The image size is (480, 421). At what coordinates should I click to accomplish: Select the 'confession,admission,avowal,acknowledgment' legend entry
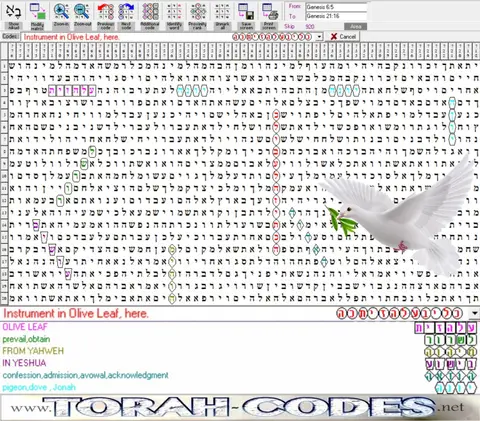pyautogui.click(x=85, y=375)
